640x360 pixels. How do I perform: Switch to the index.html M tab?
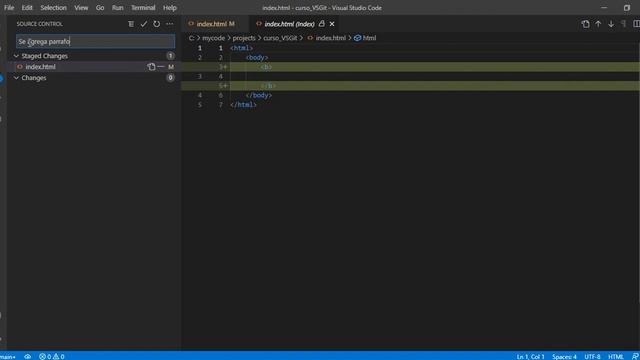(215, 24)
